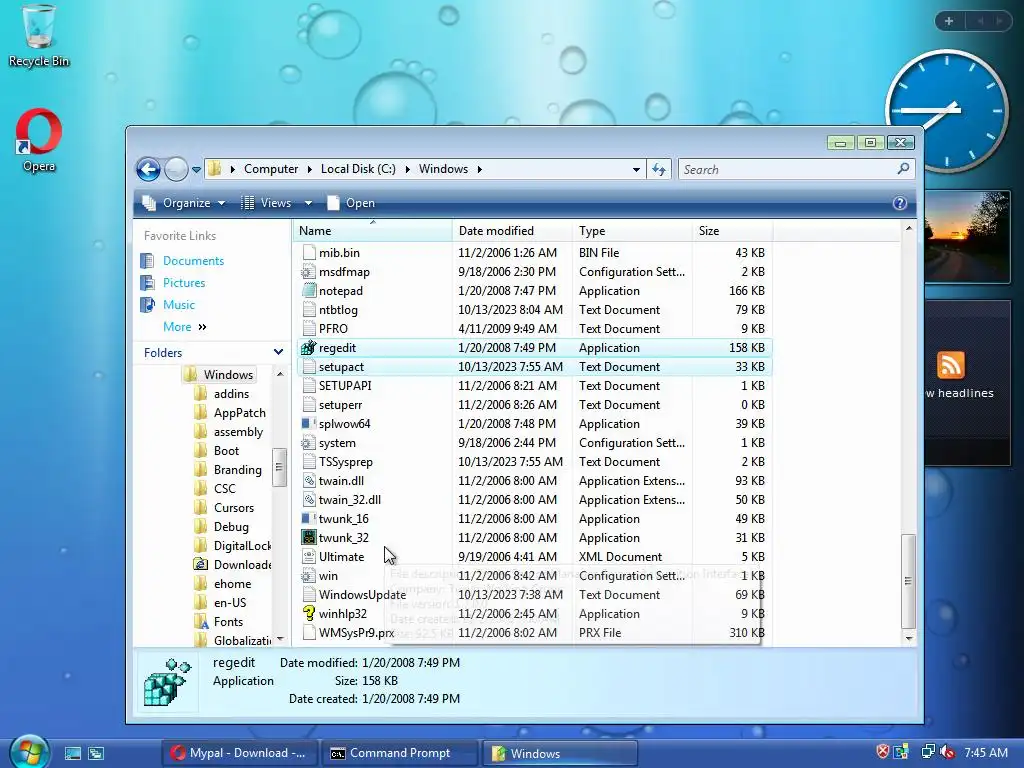Launch the Opera desktop shortcut

pos(39,140)
